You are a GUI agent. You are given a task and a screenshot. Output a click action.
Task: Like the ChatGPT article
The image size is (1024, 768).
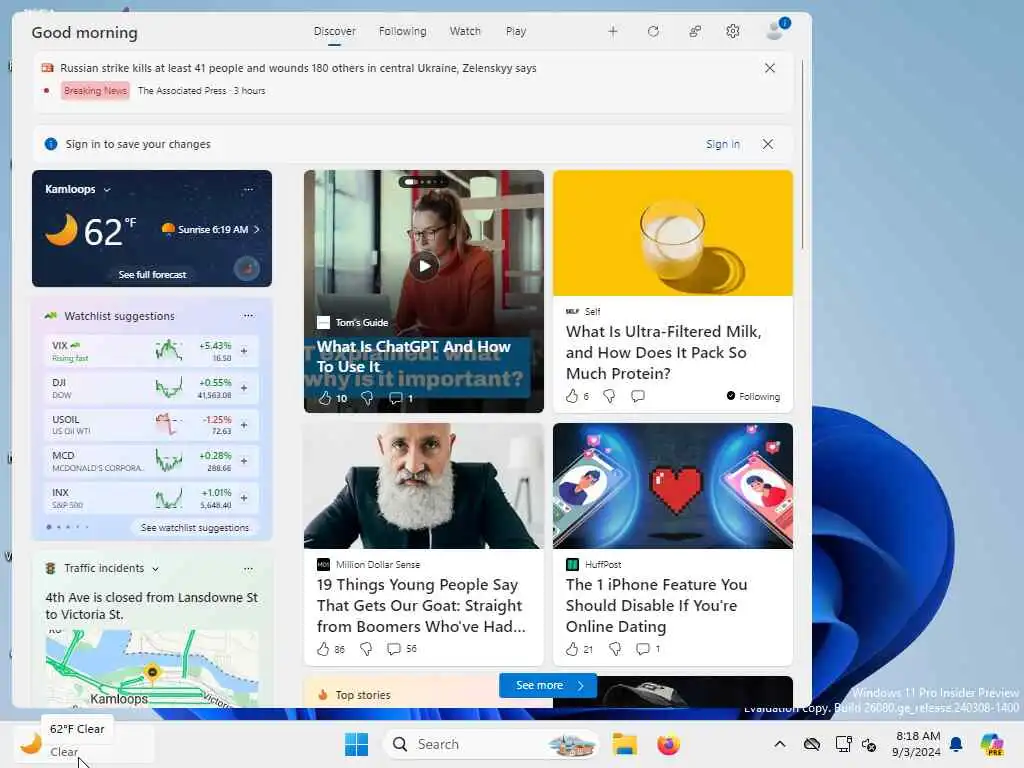325,398
